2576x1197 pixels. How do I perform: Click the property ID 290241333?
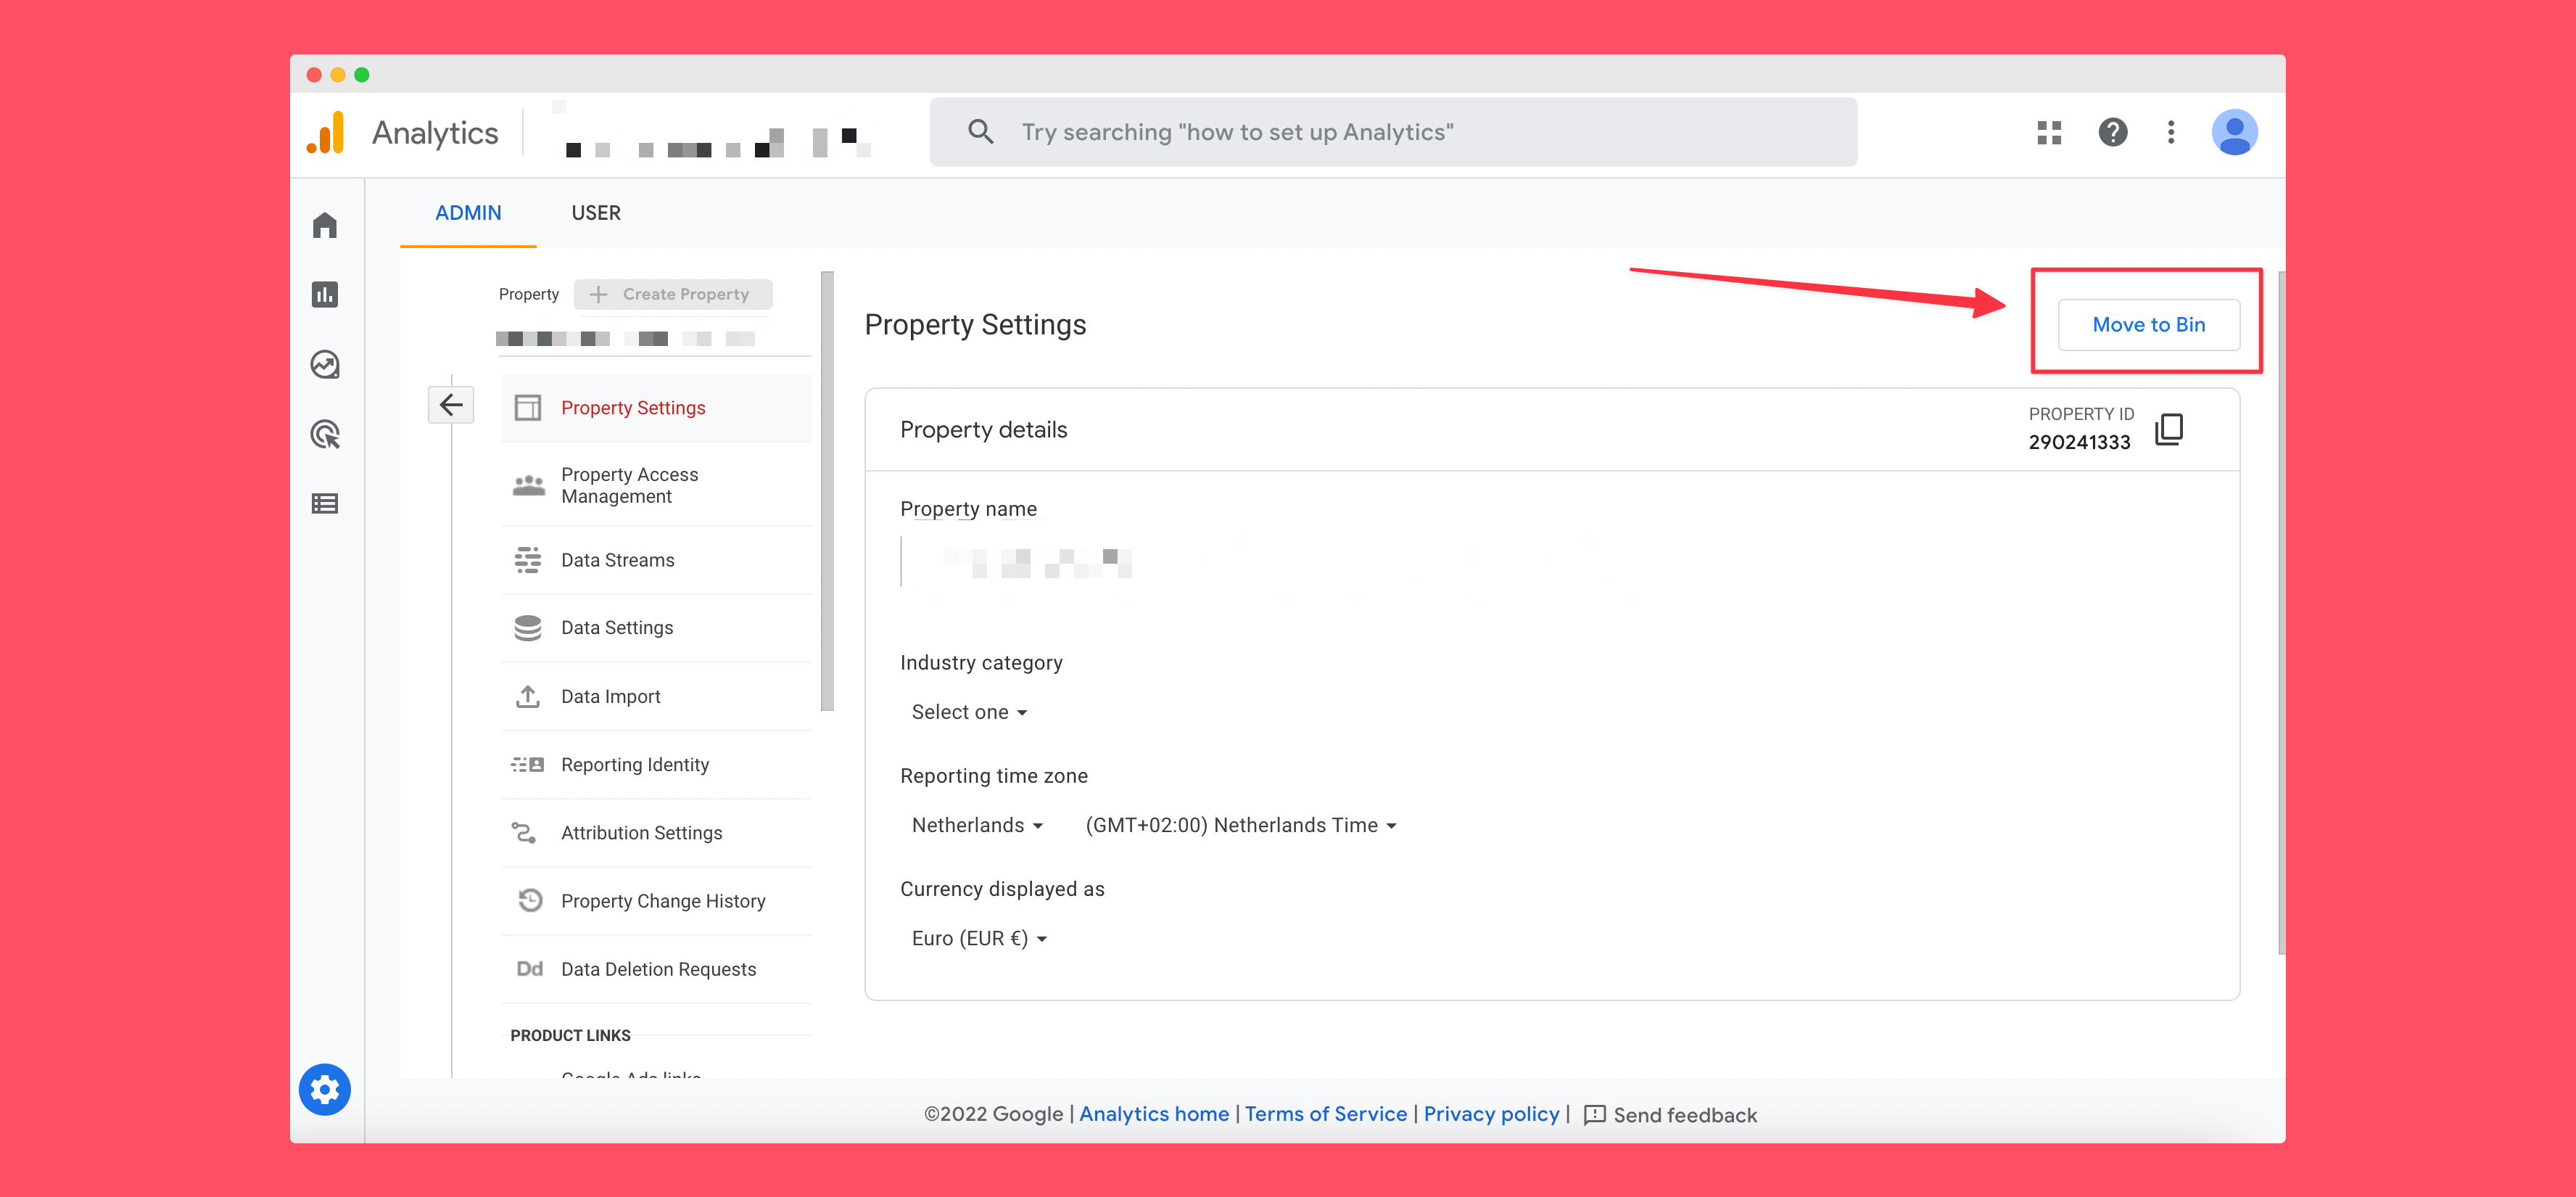point(2079,442)
